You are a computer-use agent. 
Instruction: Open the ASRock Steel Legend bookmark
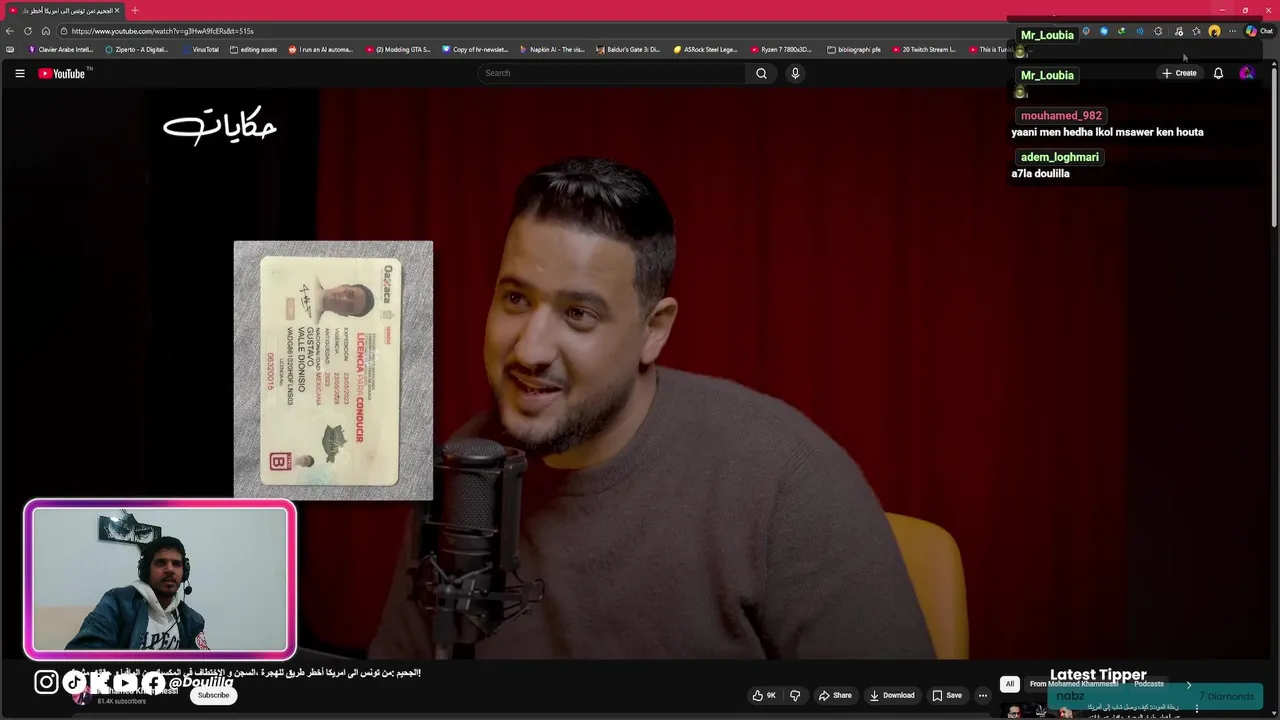[x=705, y=49]
